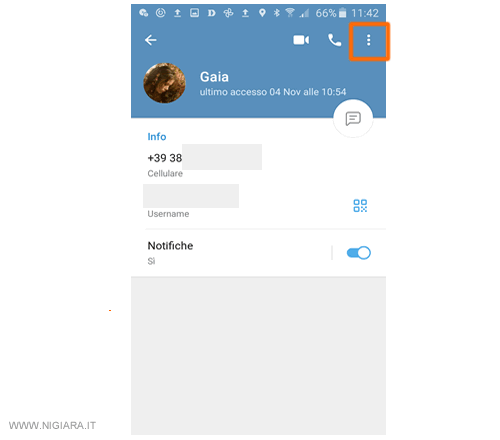Open chat with the message bubble button
The image size is (500, 440).
point(353,118)
